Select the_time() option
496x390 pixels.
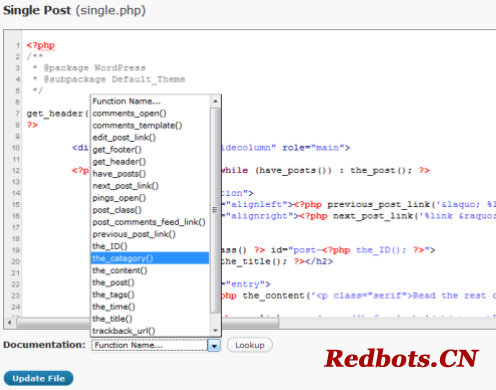(150, 307)
